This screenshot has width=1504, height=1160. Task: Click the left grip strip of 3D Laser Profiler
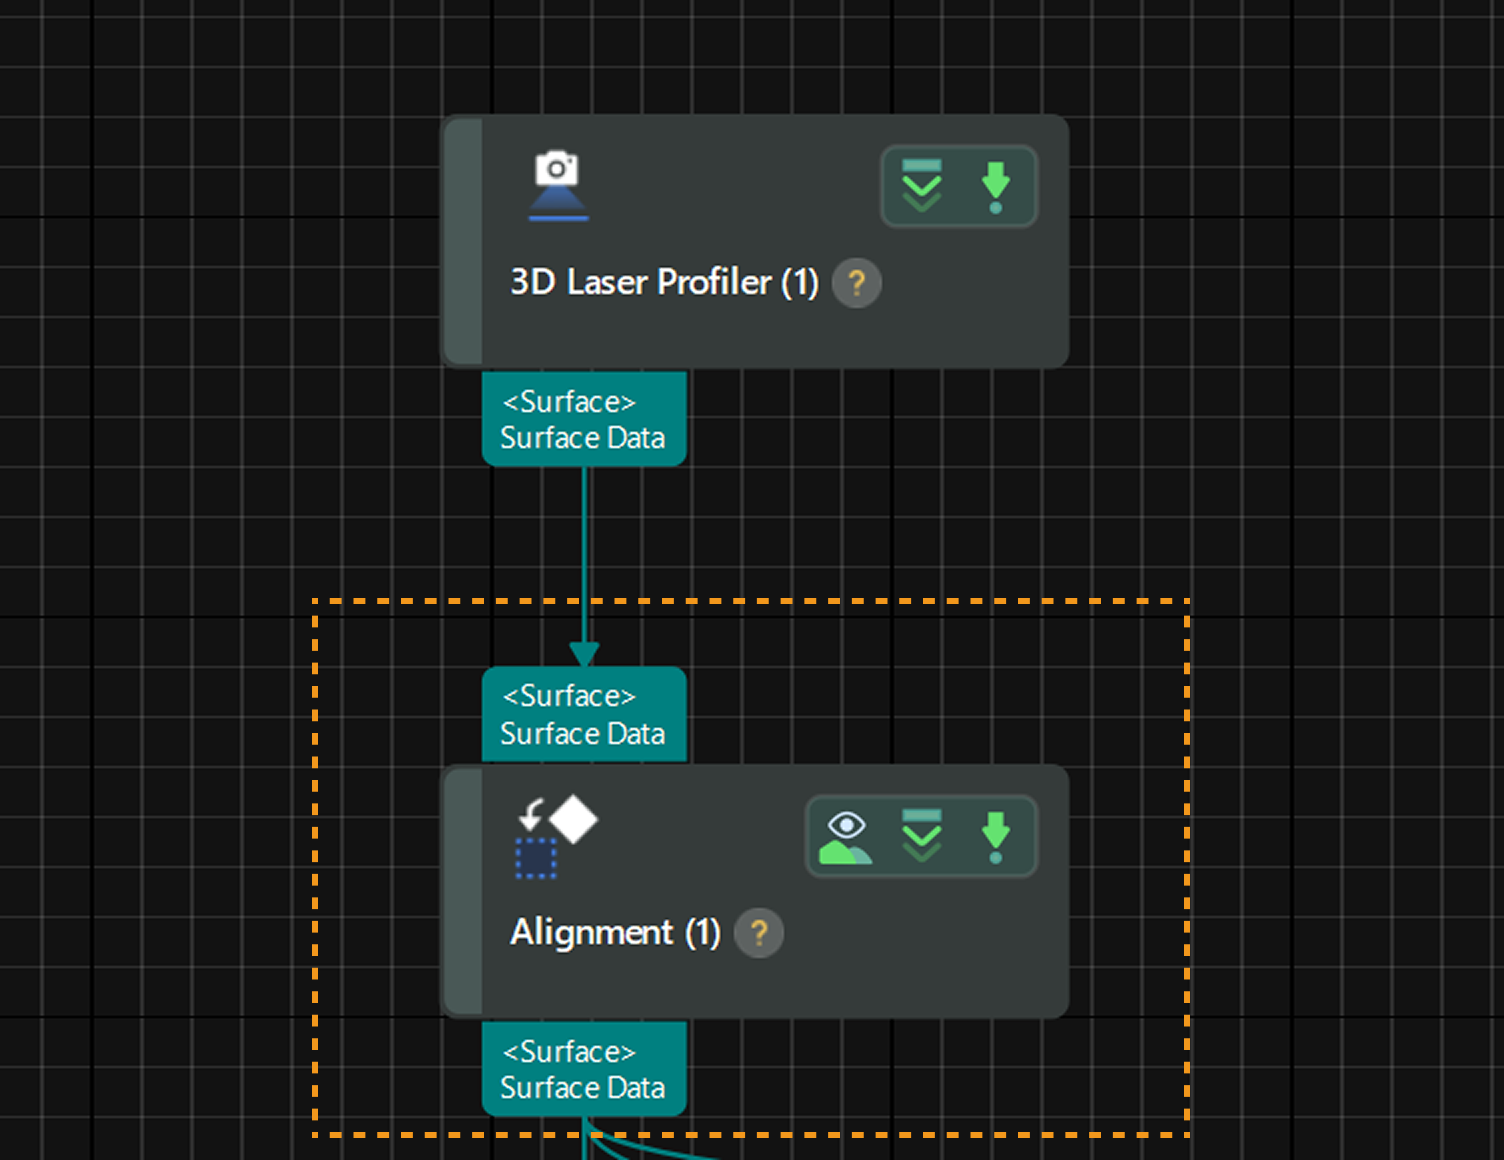[463, 241]
